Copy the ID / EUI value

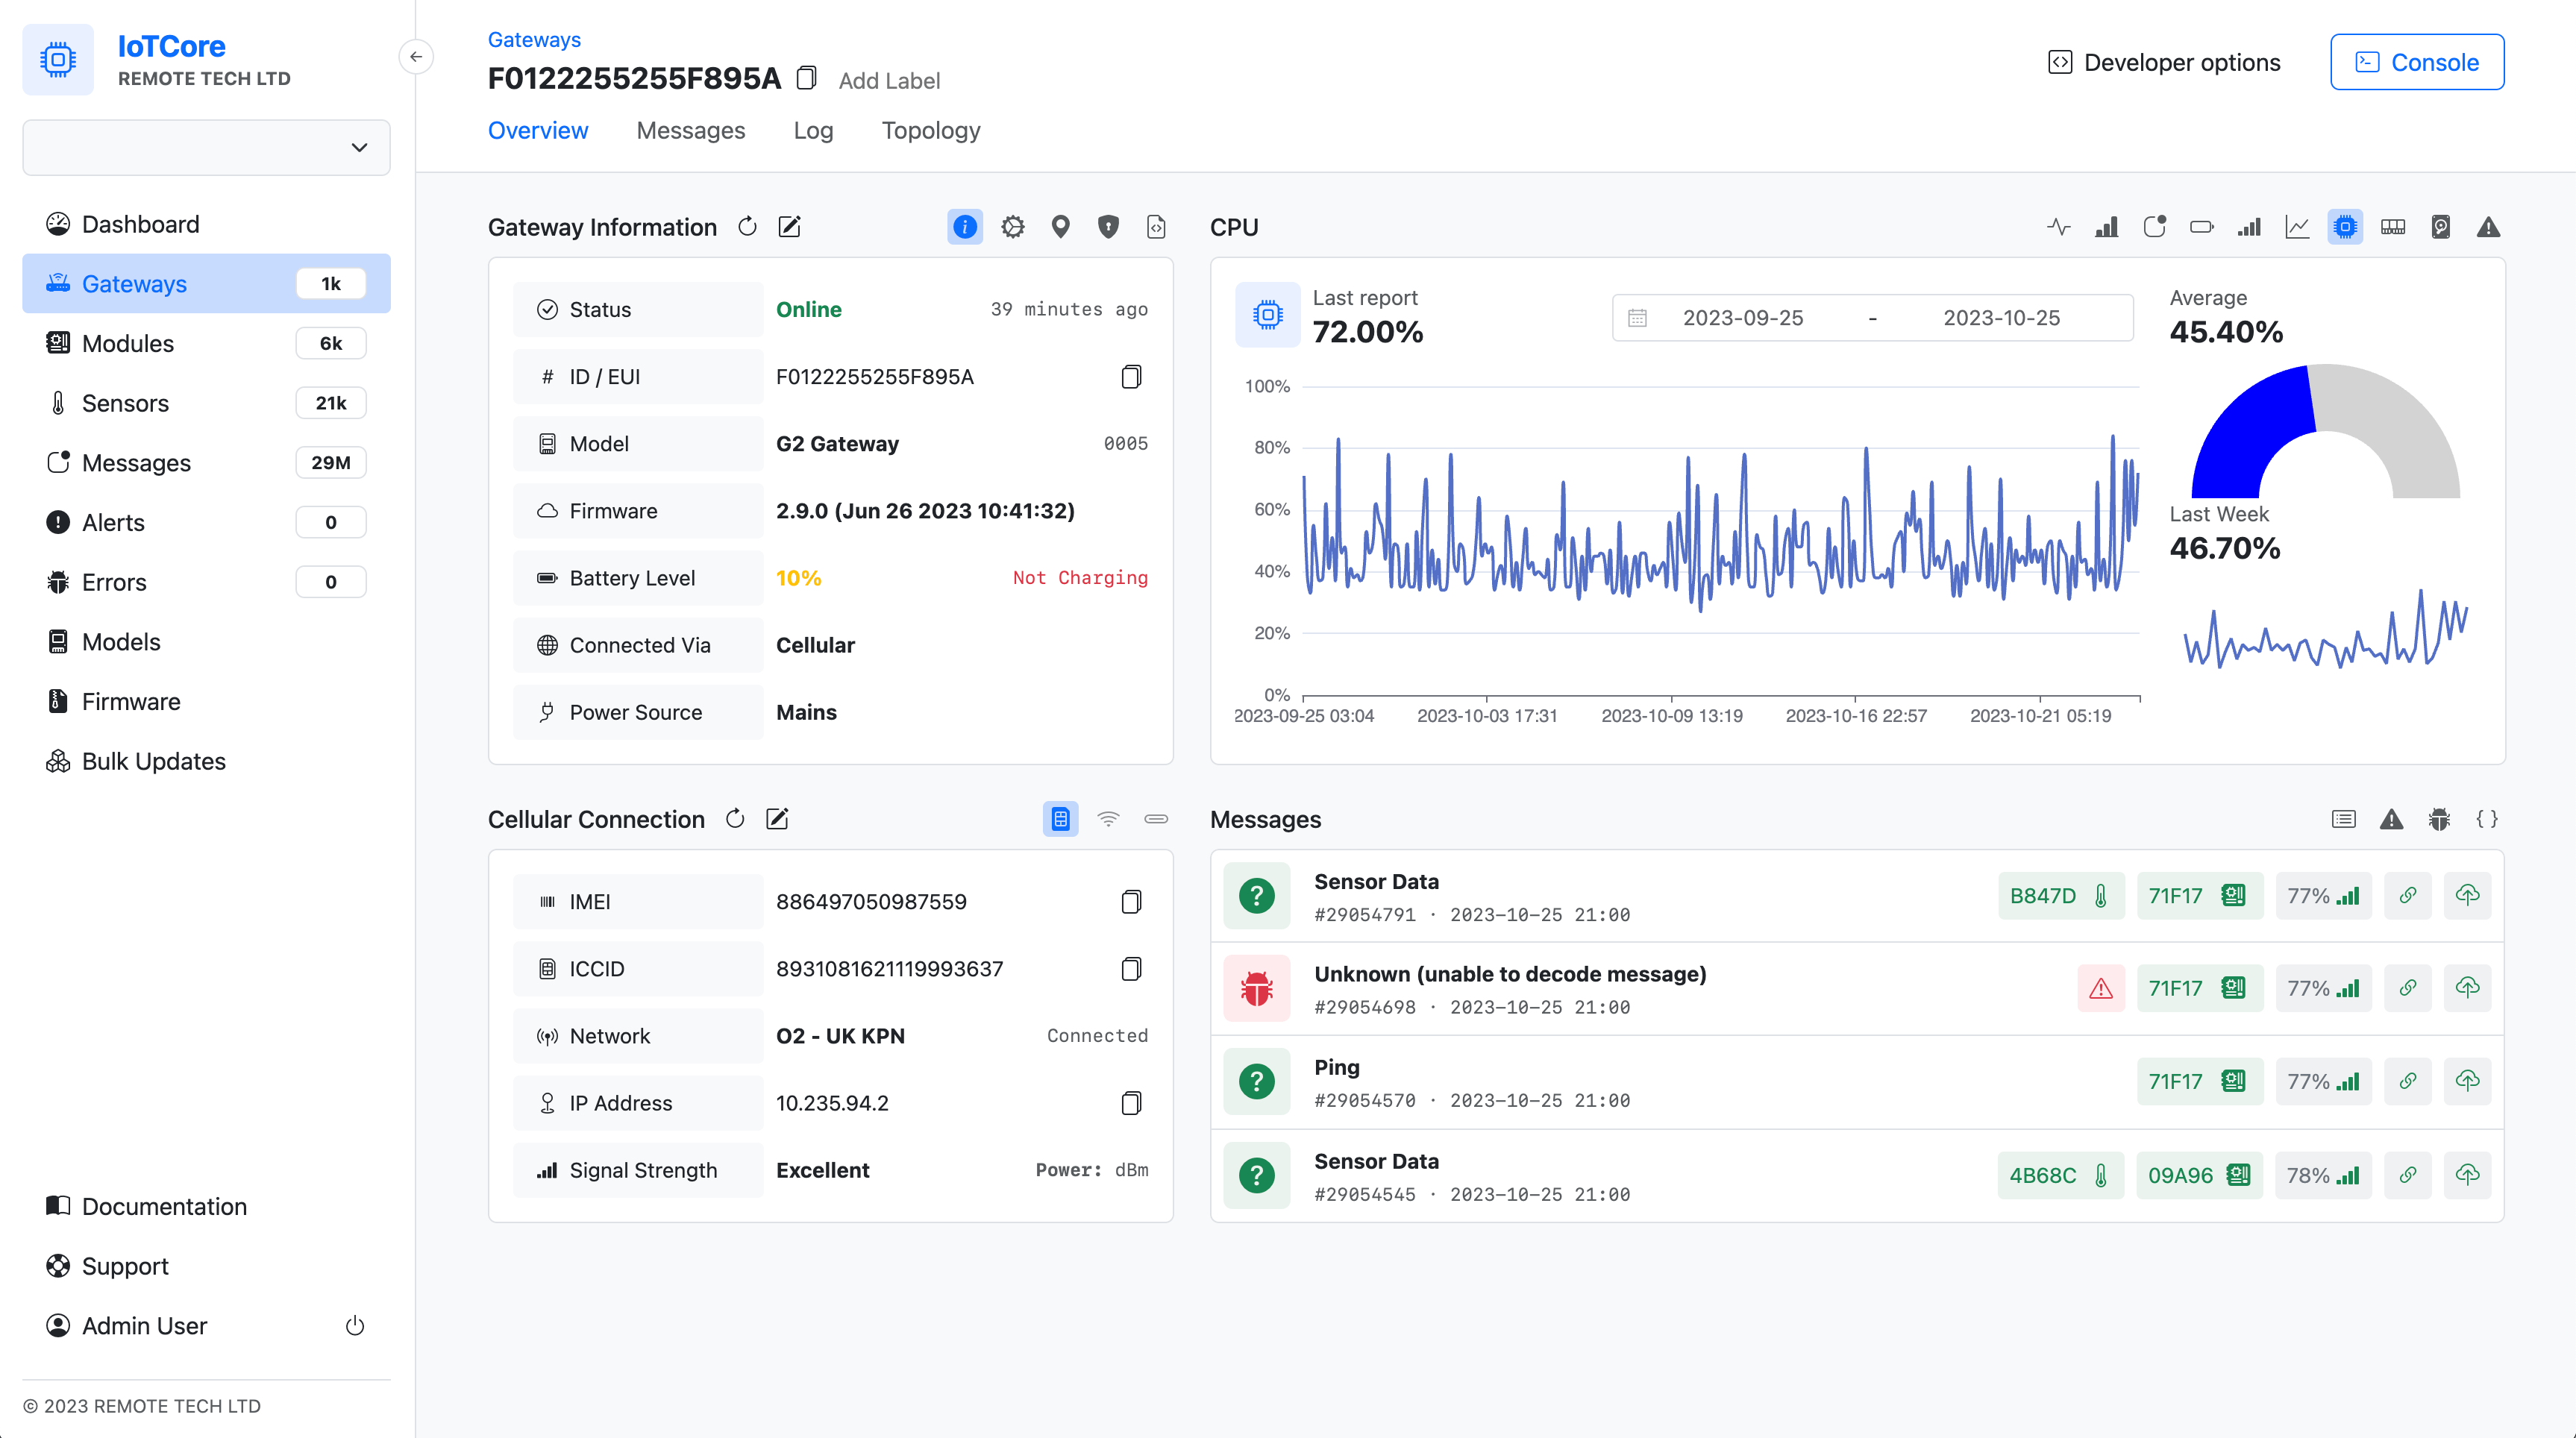[1131, 377]
